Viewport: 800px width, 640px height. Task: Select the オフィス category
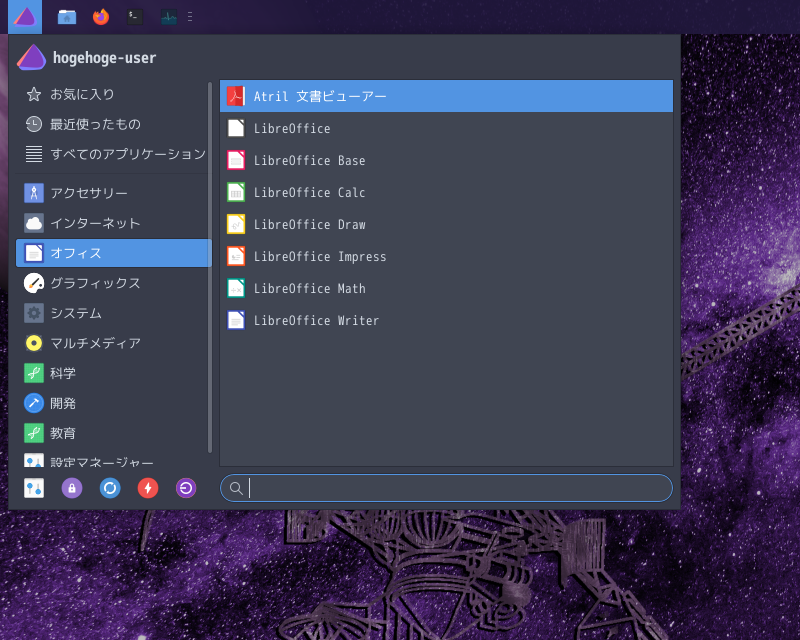click(x=114, y=253)
